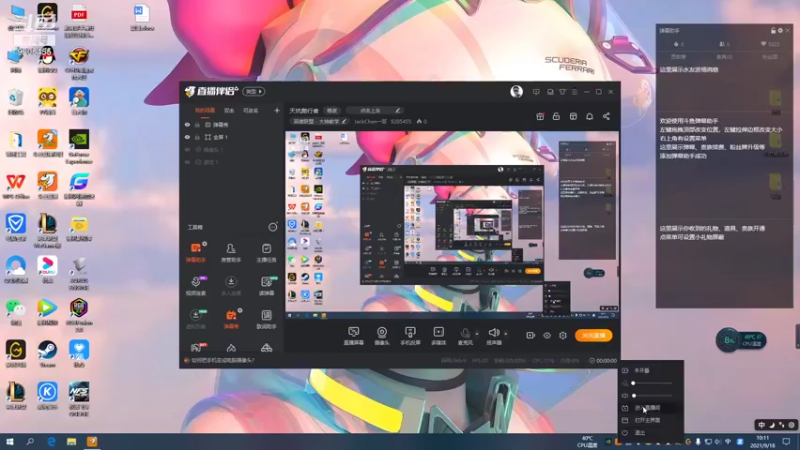
Task: Open the 主播任务 tool
Action: (x=266, y=253)
